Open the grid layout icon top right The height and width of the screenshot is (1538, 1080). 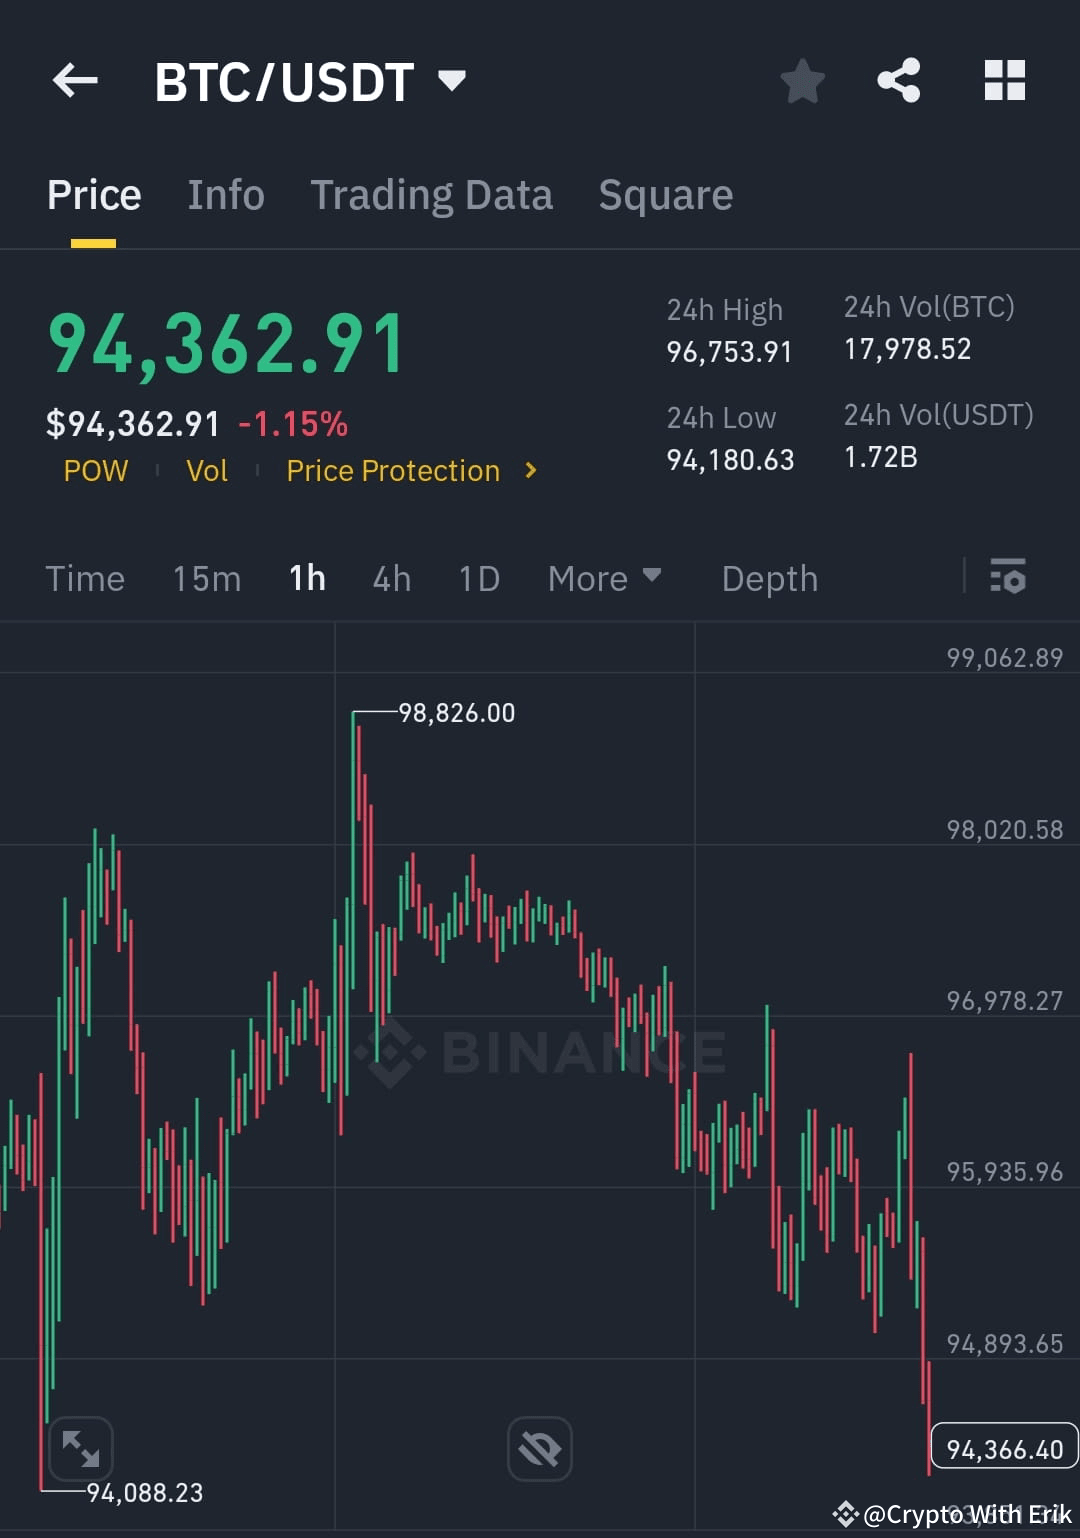coord(1004,81)
